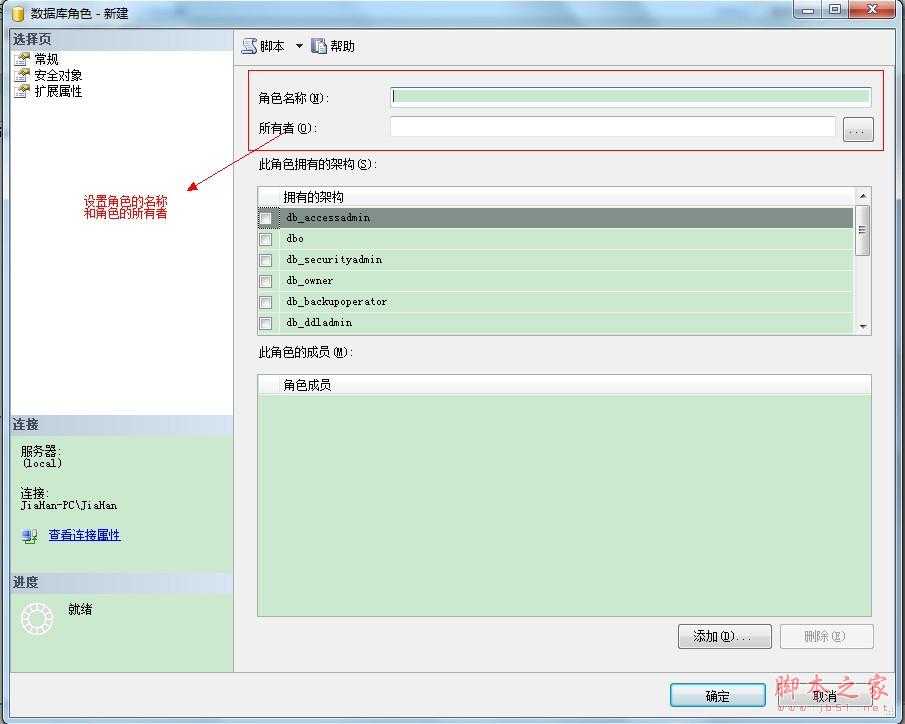The width and height of the screenshot is (905, 724).
Task: Open the owner browse (...) button
Action: click(x=858, y=129)
